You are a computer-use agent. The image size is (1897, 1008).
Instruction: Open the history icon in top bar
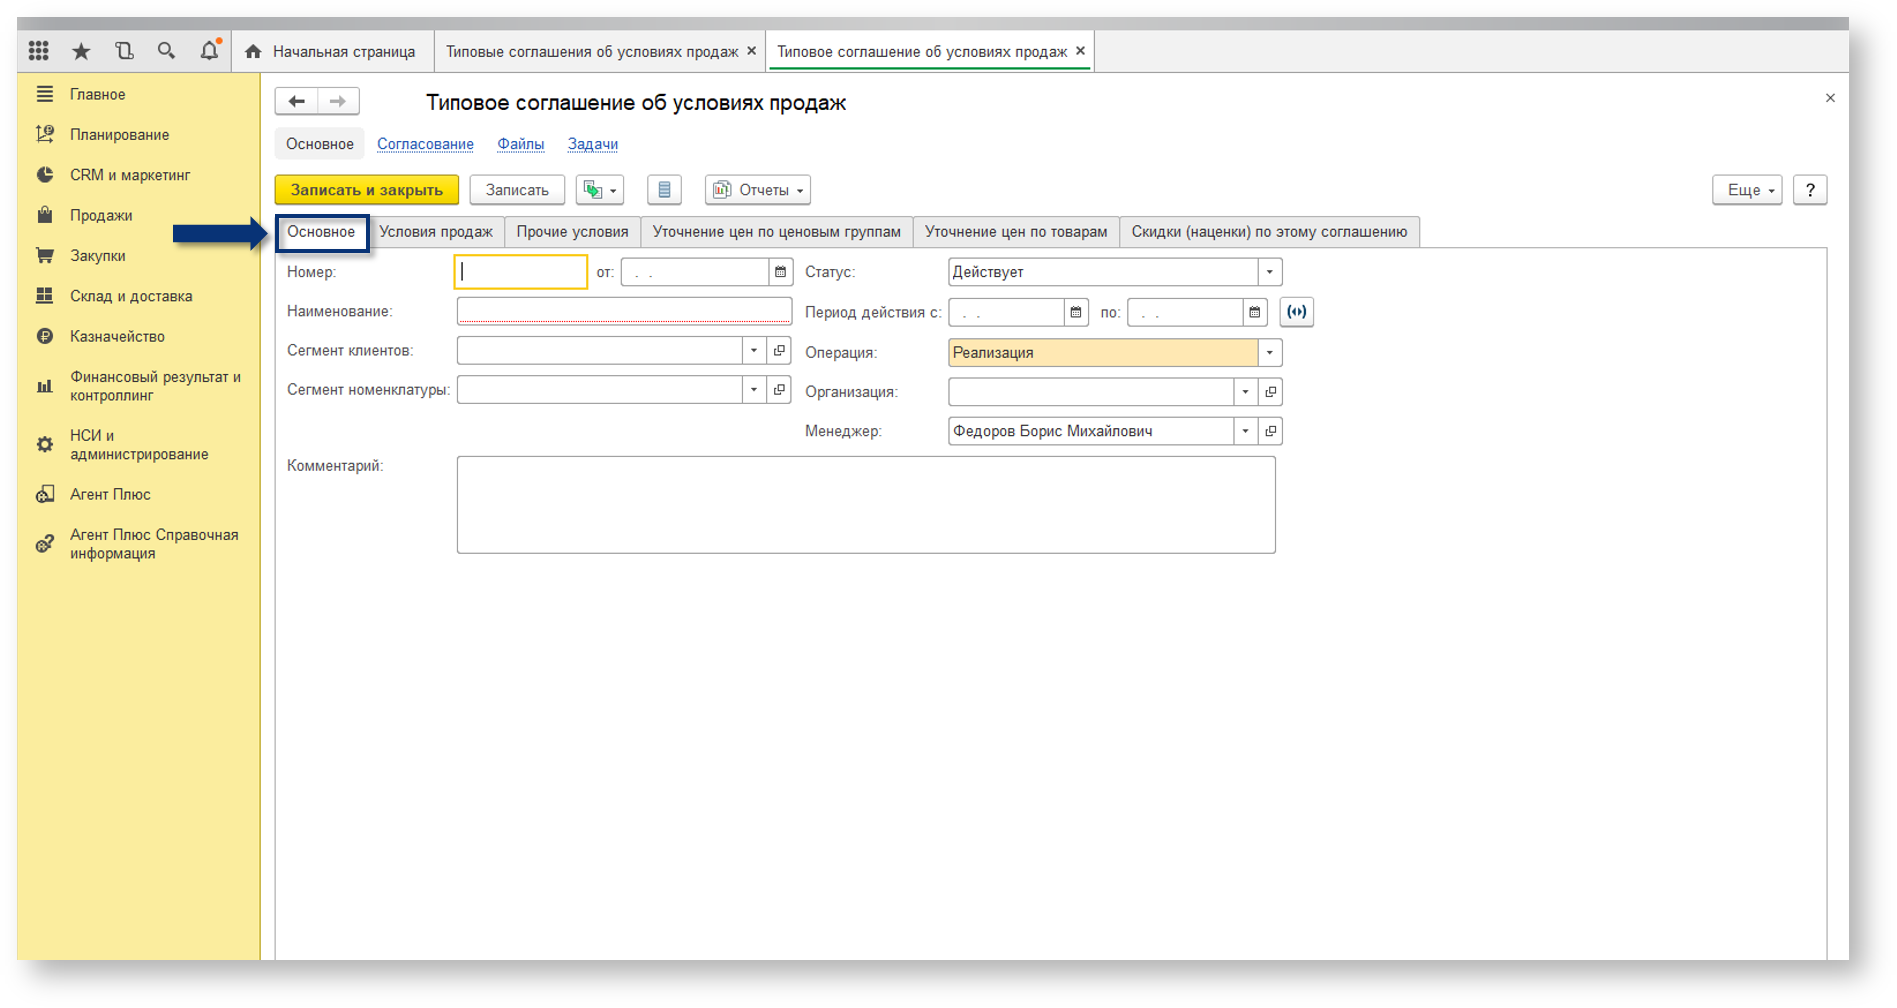124,50
